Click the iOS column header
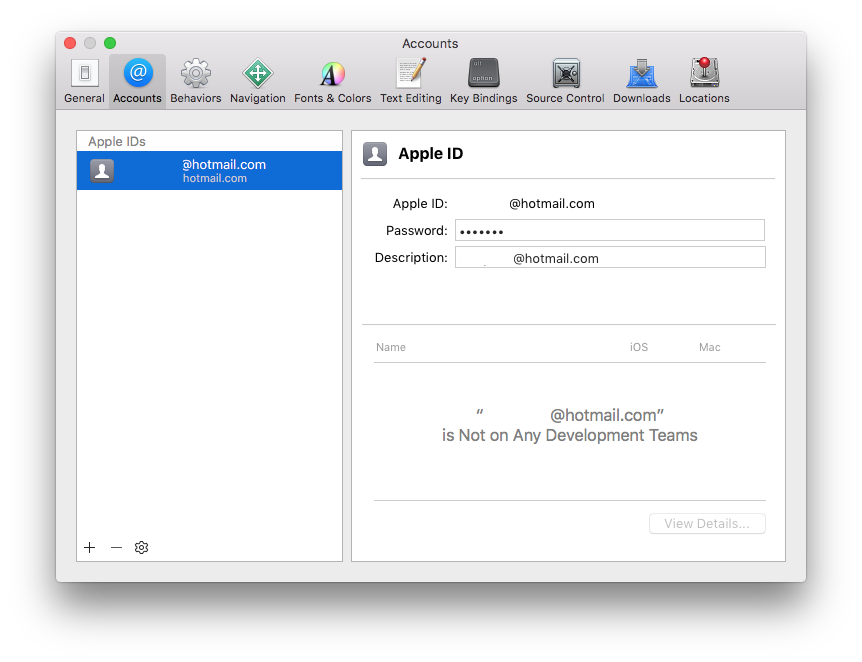Screen dimensions: 862x662 638,347
